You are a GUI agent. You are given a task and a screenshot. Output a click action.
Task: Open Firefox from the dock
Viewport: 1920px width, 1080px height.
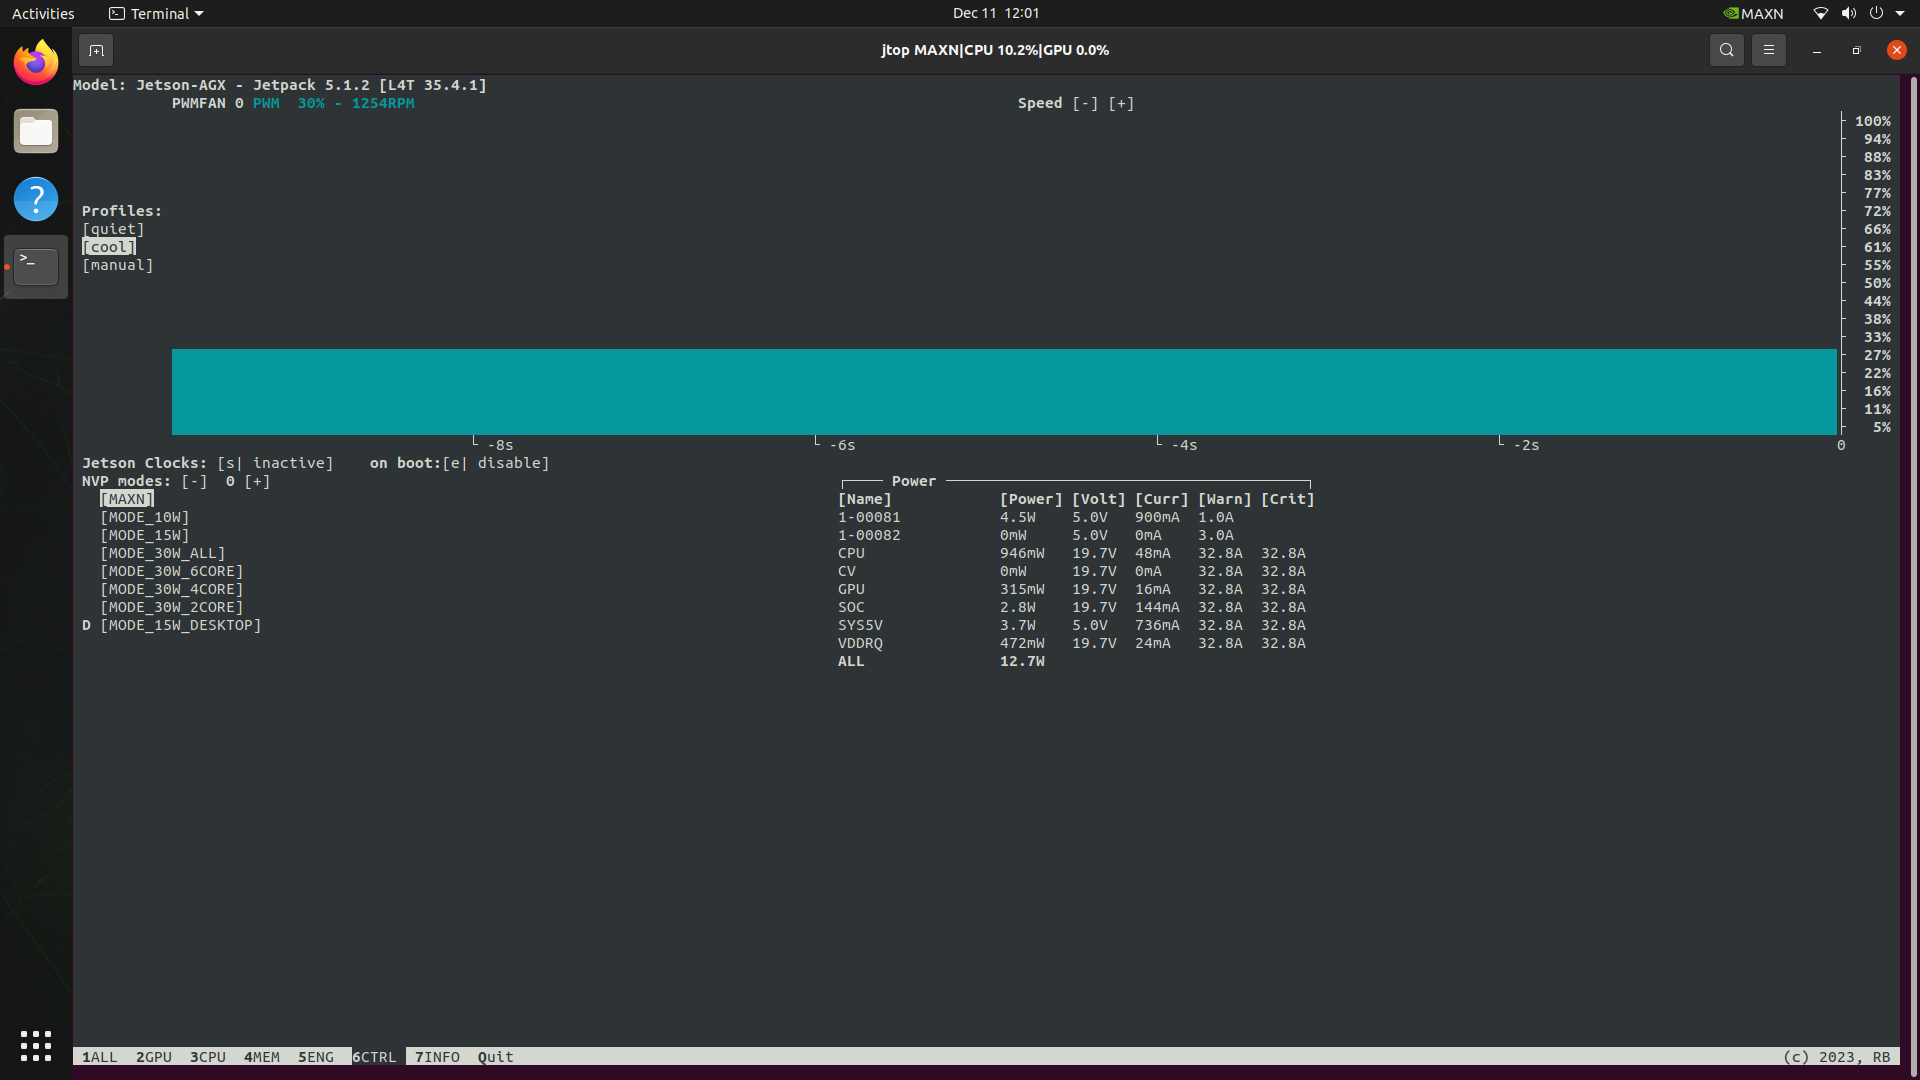pos(36,63)
